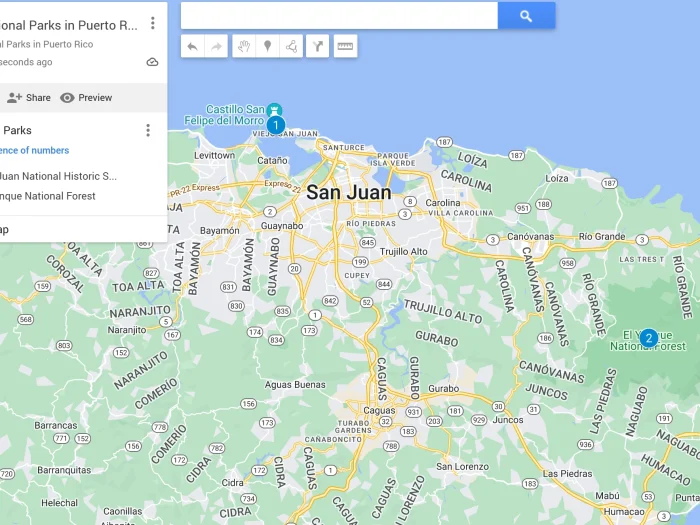The height and width of the screenshot is (525, 700).
Task: Click the search input field
Action: click(339, 16)
